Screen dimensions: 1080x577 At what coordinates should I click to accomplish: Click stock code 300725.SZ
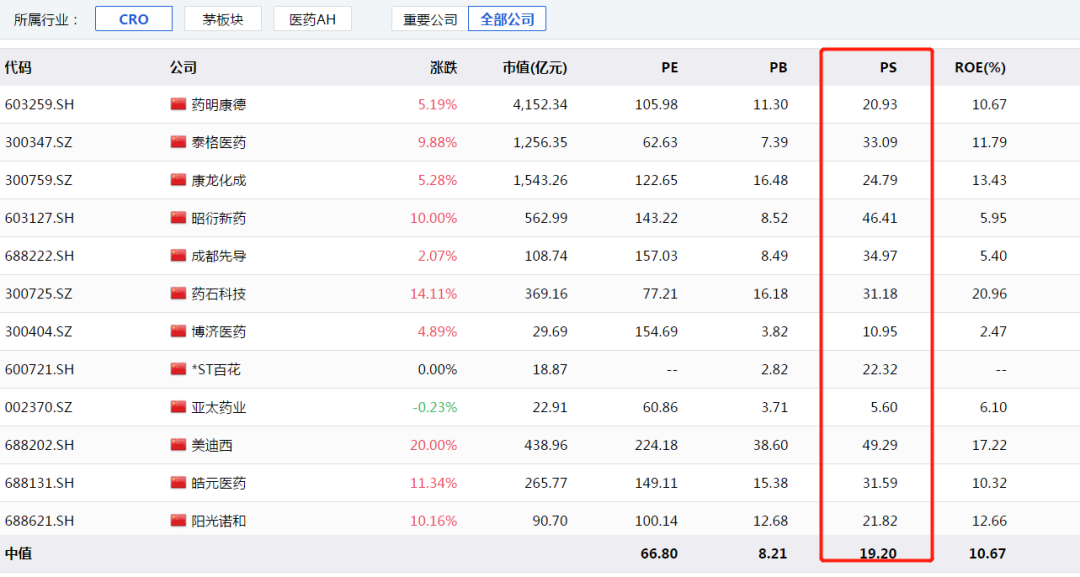pos(39,294)
